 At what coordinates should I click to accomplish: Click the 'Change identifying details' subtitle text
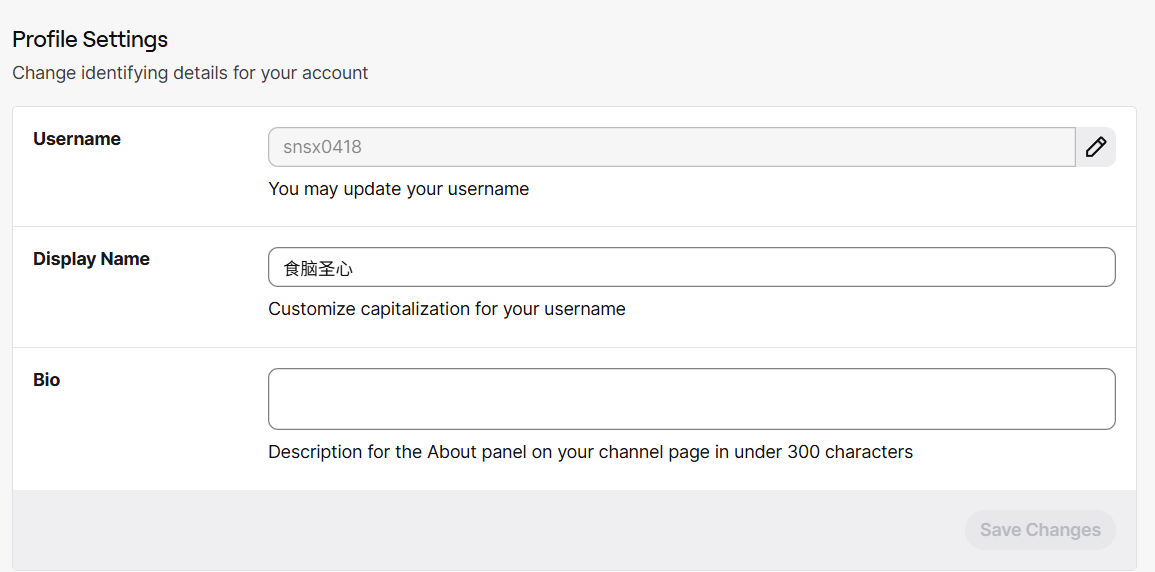(x=190, y=73)
